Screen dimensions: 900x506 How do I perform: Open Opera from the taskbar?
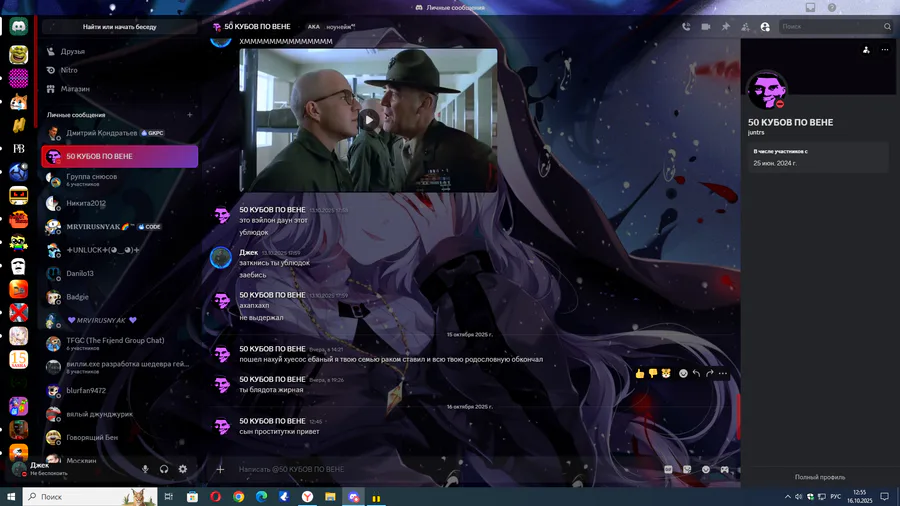(x=215, y=497)
